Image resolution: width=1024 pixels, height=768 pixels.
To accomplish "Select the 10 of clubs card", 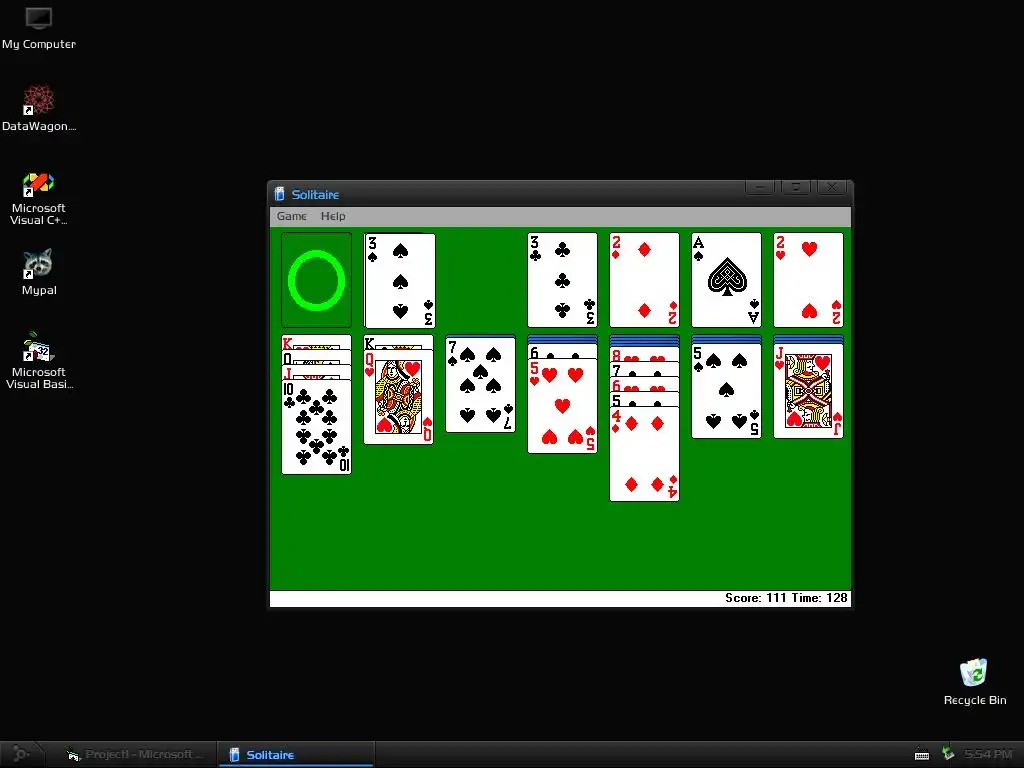I will pyautogui.click(x=316, y=427).
